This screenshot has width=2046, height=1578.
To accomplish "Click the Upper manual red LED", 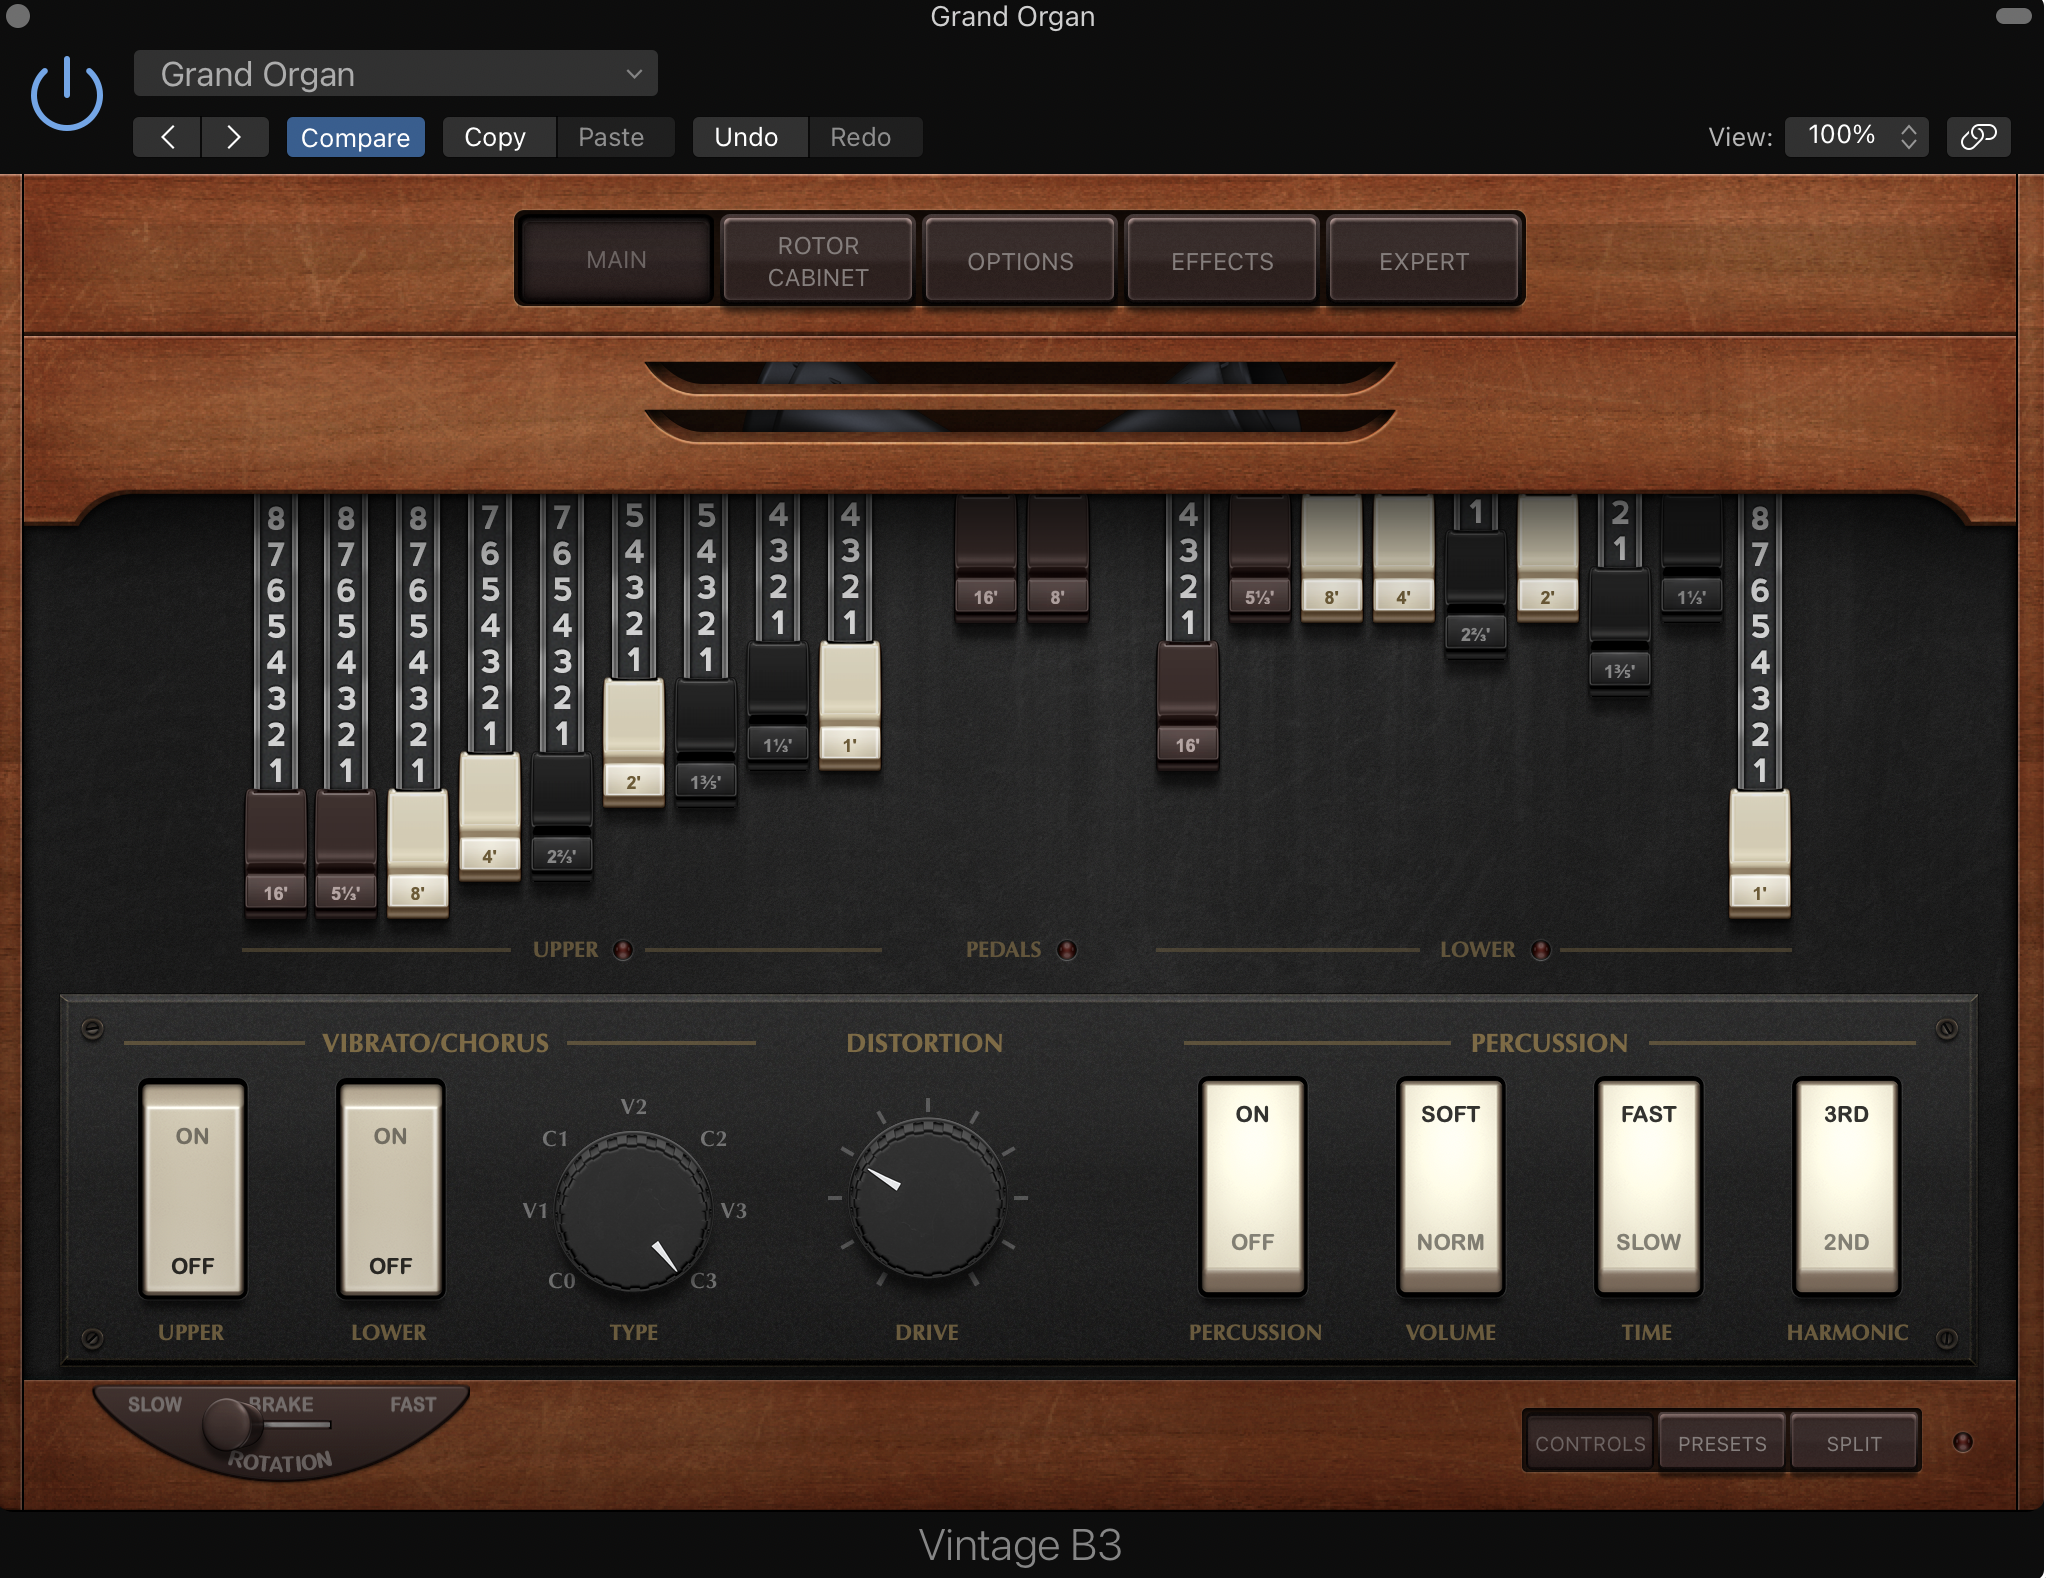I will coord(623,950).
